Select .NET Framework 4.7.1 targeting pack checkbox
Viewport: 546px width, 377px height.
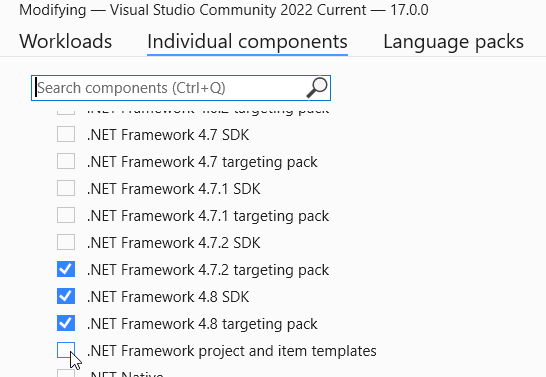[66, 215]
